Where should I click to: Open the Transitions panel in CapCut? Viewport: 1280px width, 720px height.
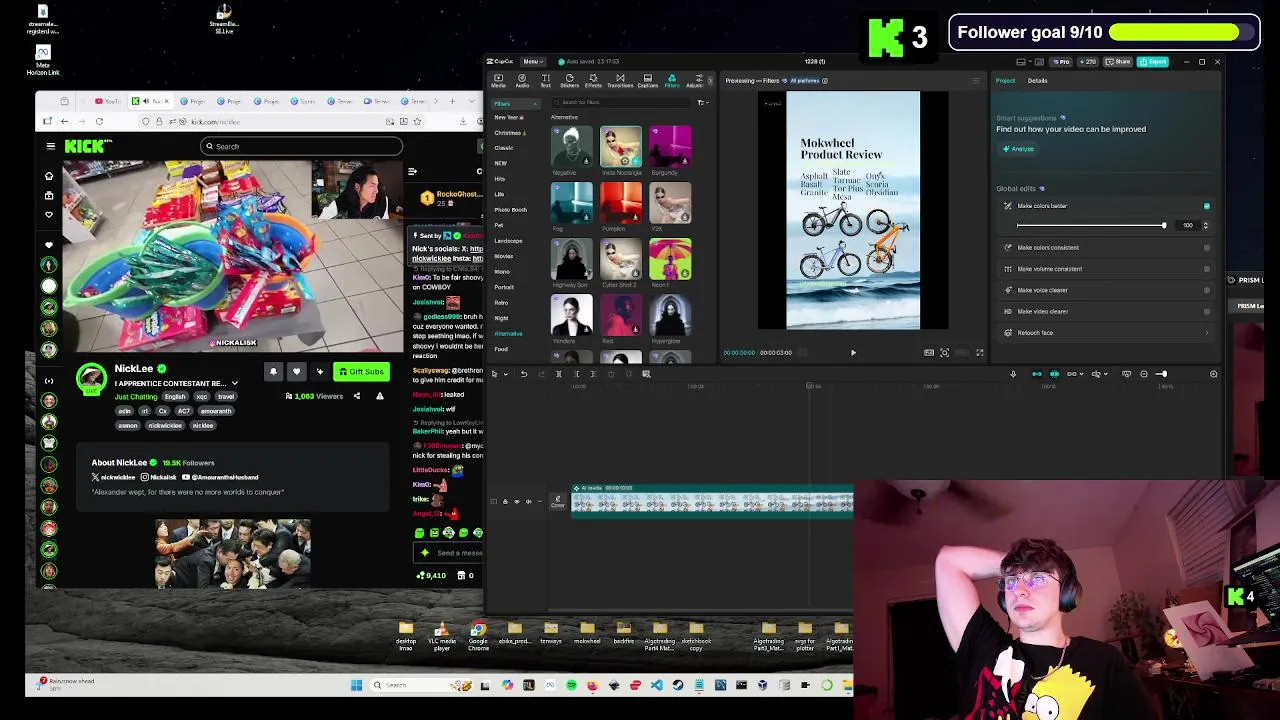click(x=620, y=80)
